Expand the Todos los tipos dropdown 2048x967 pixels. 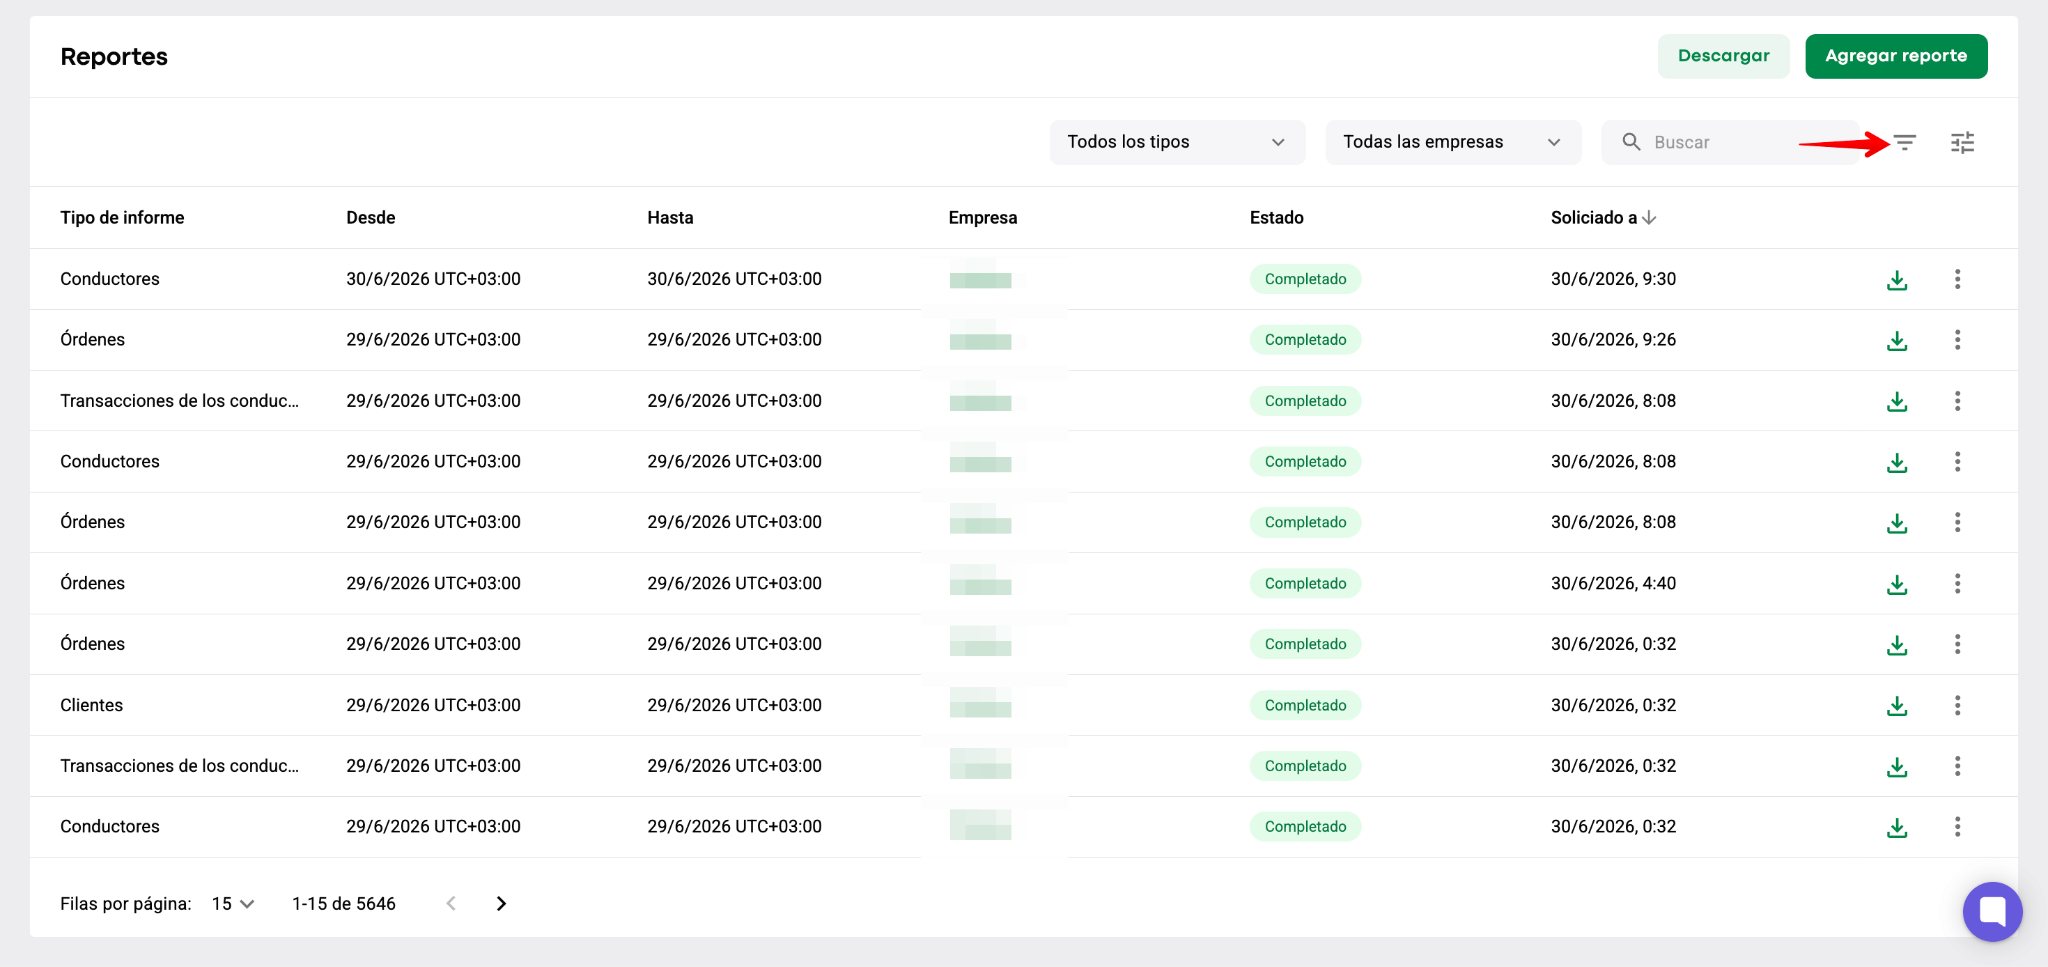tap(1177, 142)
